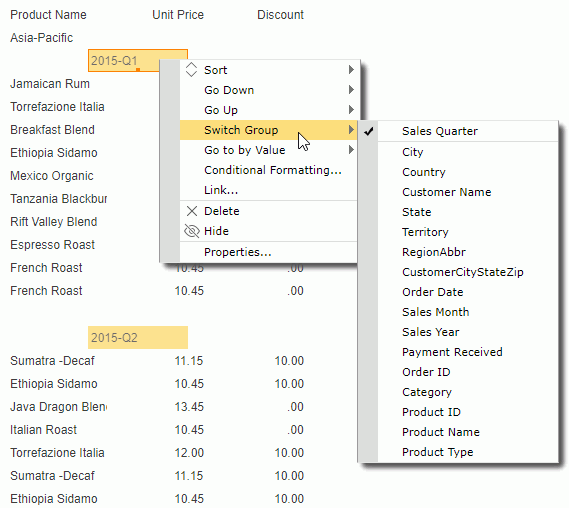Switch group to Order ID

point(468,372)
